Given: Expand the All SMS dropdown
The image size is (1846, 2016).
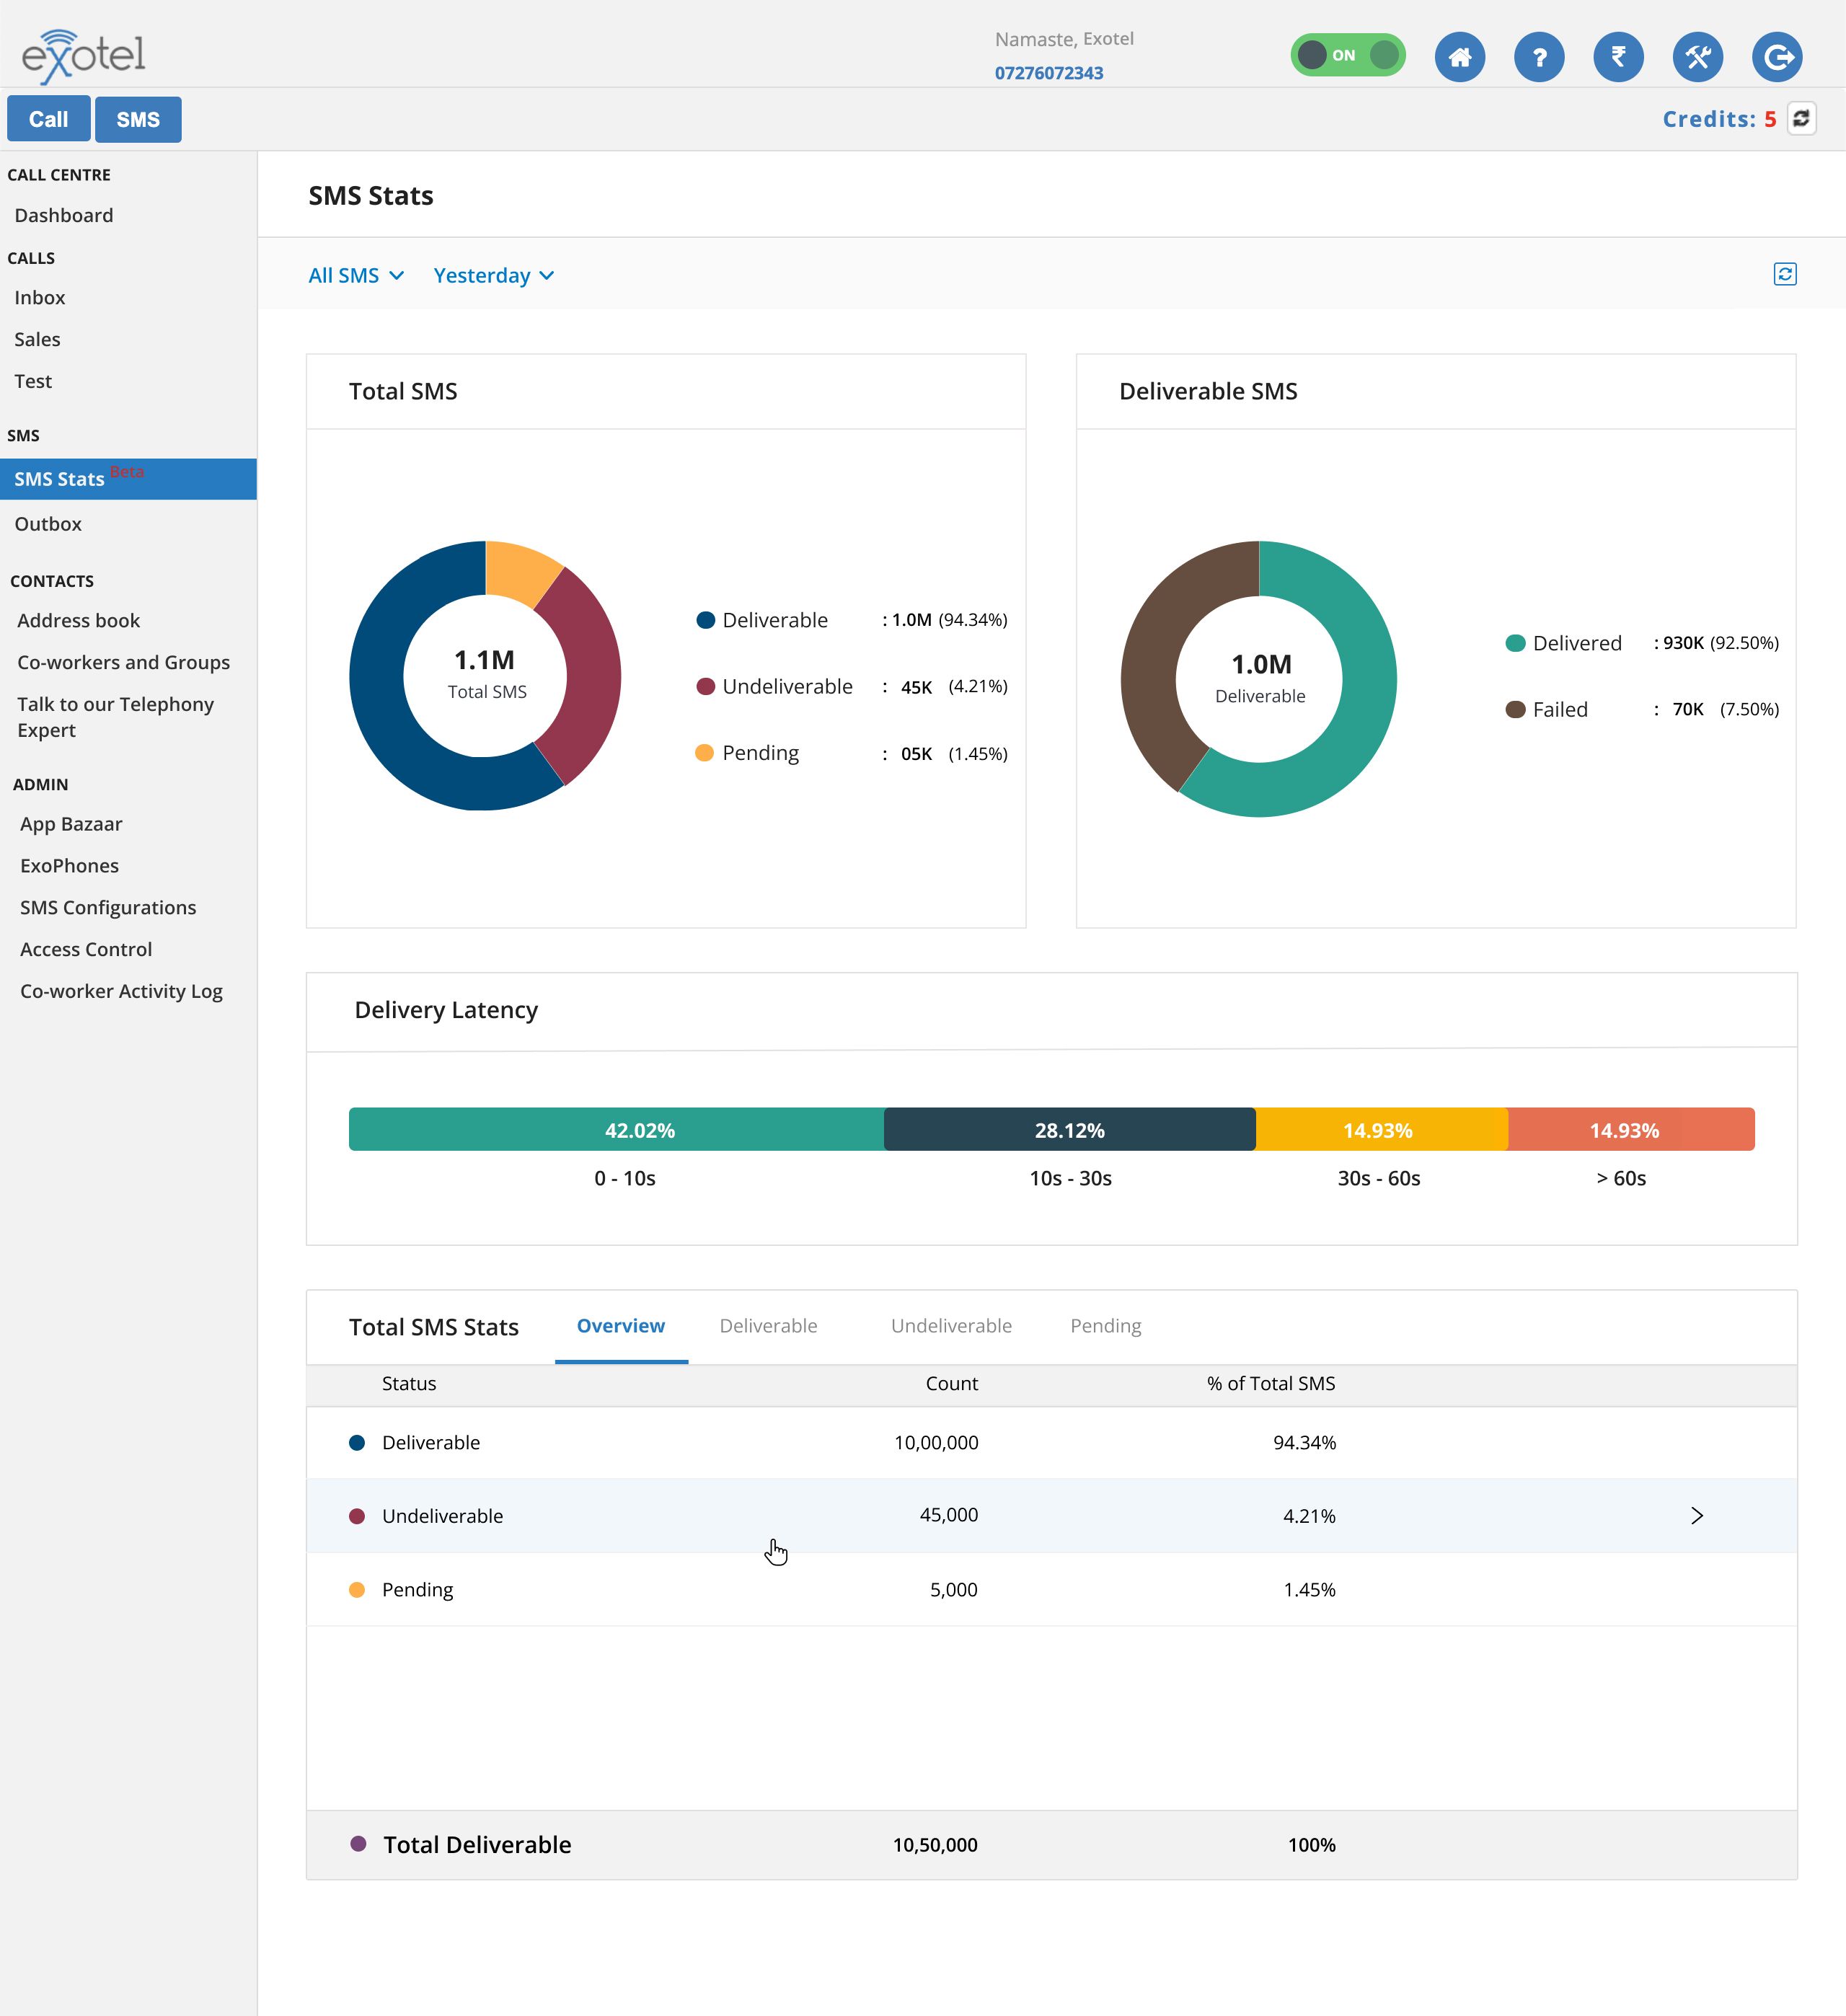Looking at the screenshot, I should pyautogui.click(x=356, y=275).
